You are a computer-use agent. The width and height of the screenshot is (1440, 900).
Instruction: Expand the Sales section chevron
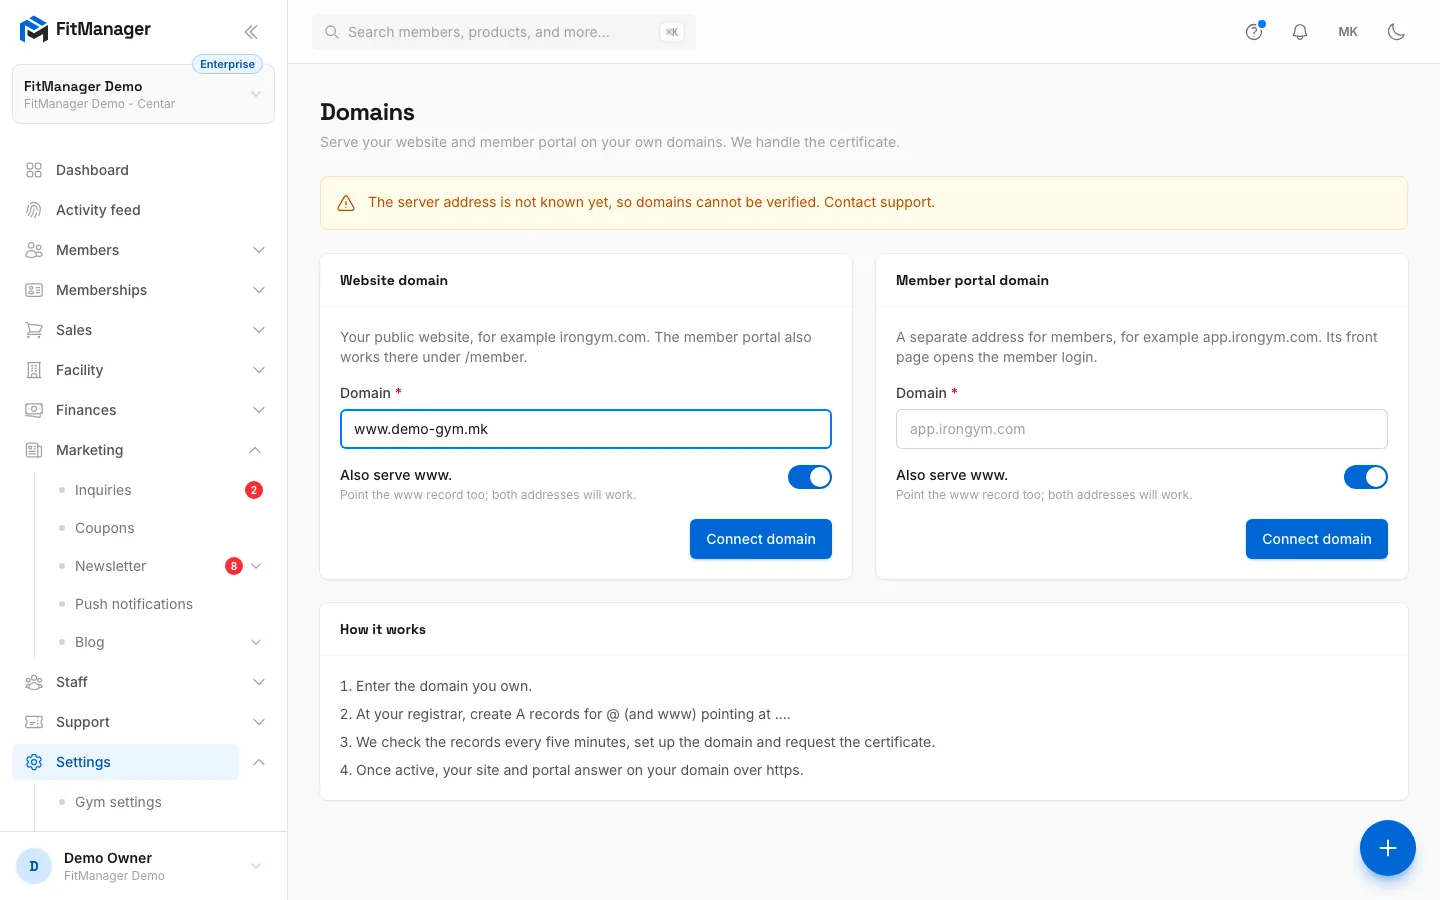pos(259,330)
